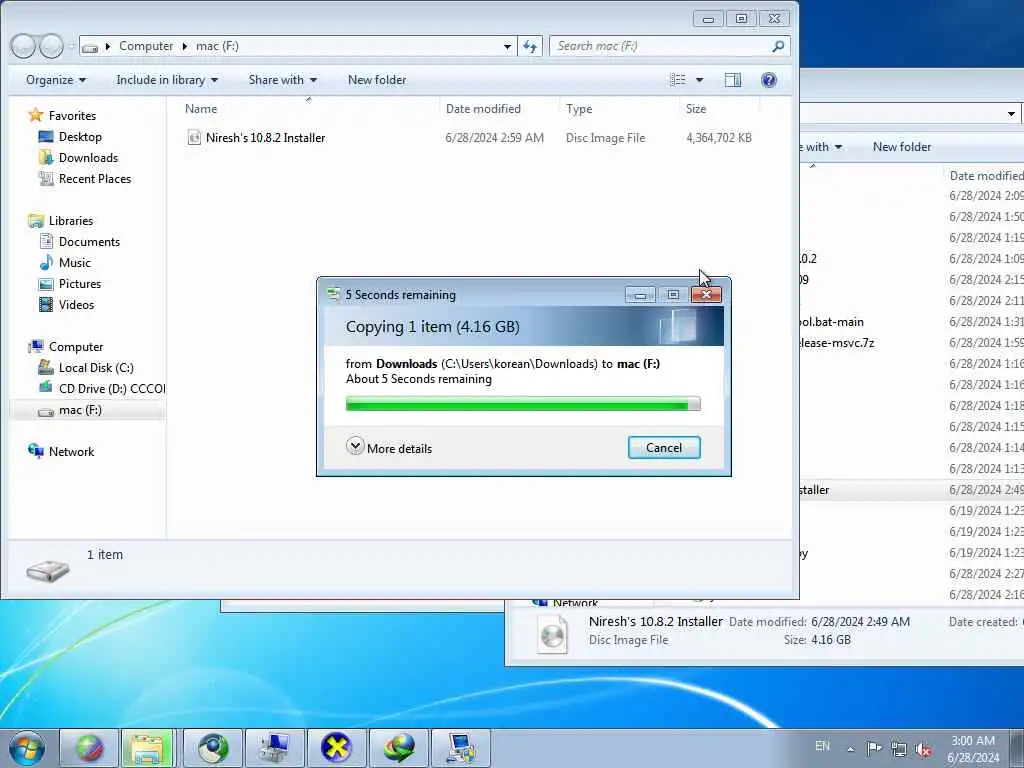
Task: Click the Libraries icon in navigation pane
Action: (x=36, y=221)
